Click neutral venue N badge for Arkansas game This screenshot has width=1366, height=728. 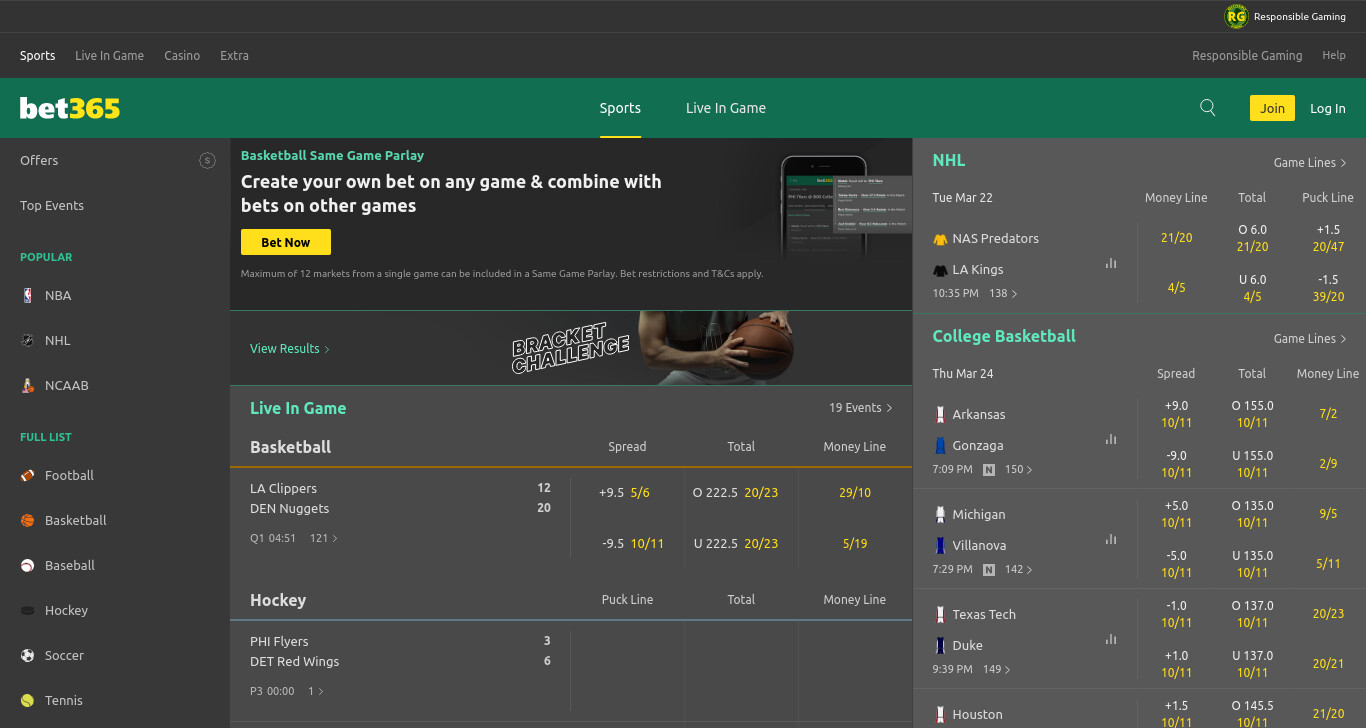[989, 469]
